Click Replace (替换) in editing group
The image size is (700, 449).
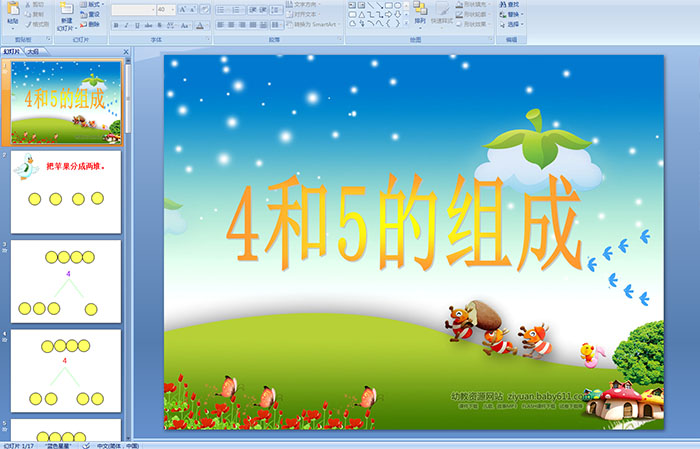510,14
